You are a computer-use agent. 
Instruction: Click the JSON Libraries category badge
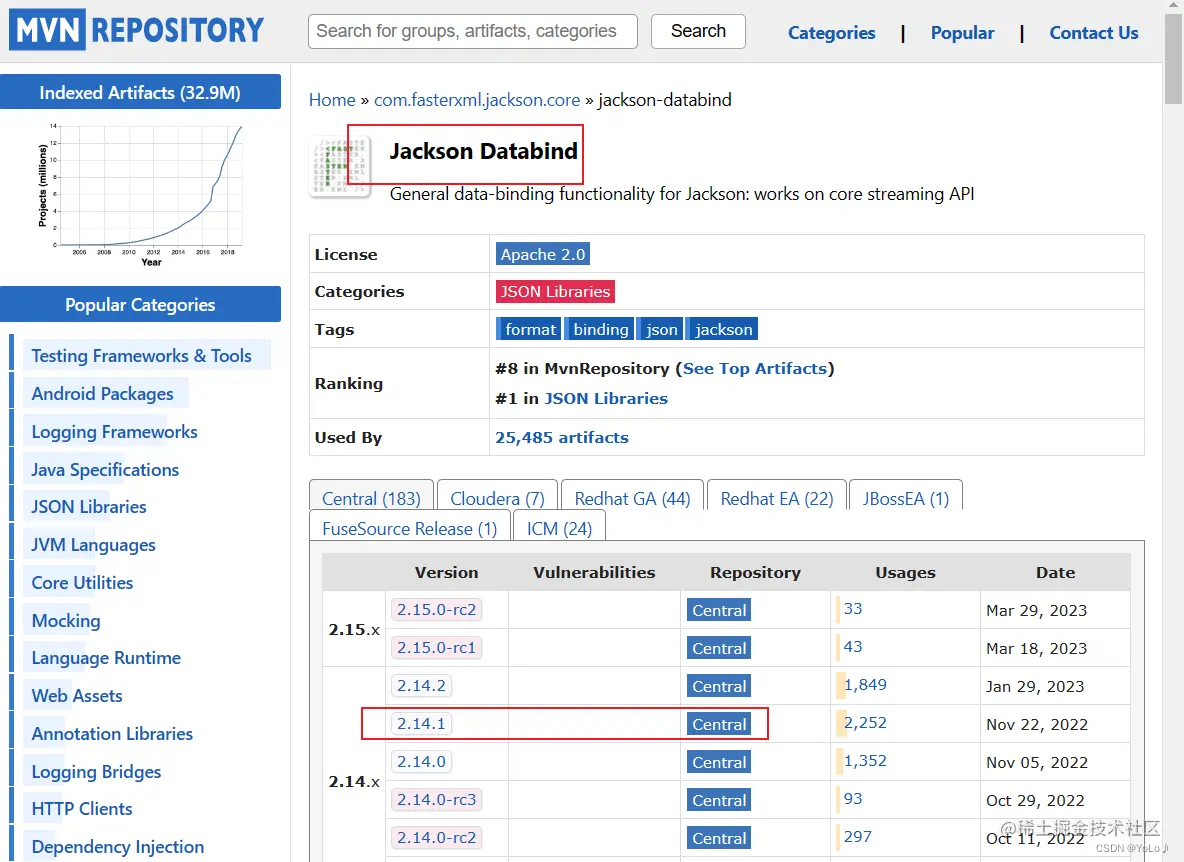[555, 291]
